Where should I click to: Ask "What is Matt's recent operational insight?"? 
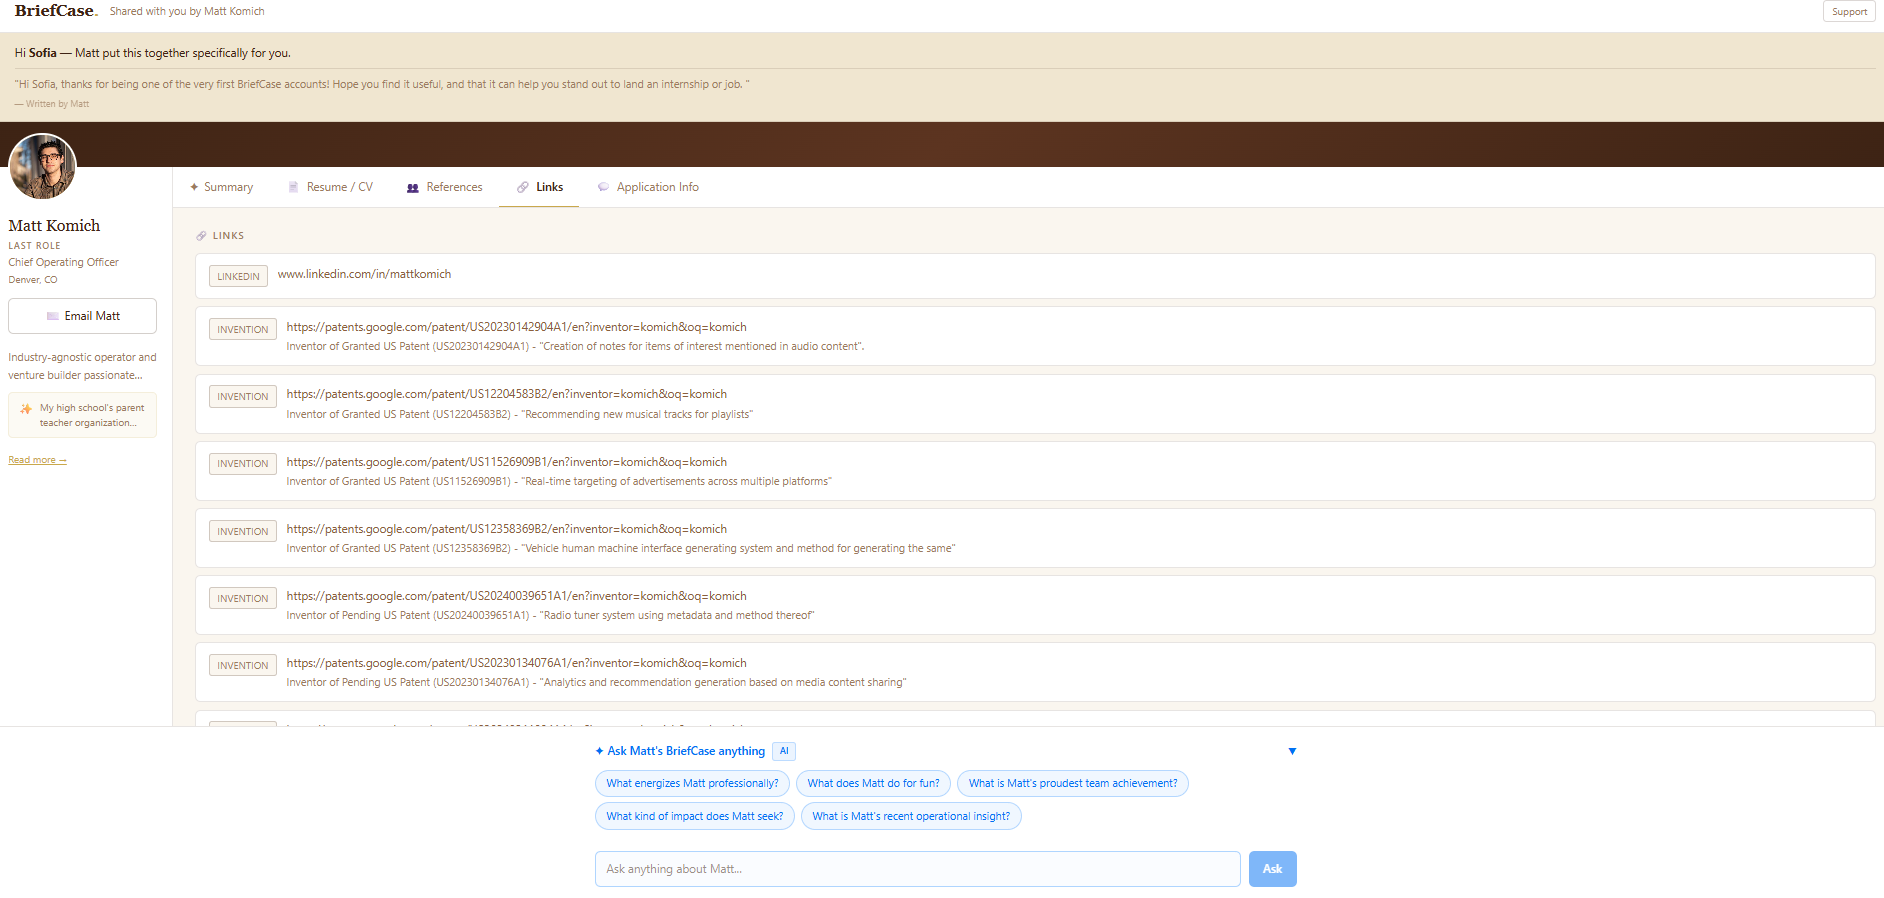[x=911, y=816]
